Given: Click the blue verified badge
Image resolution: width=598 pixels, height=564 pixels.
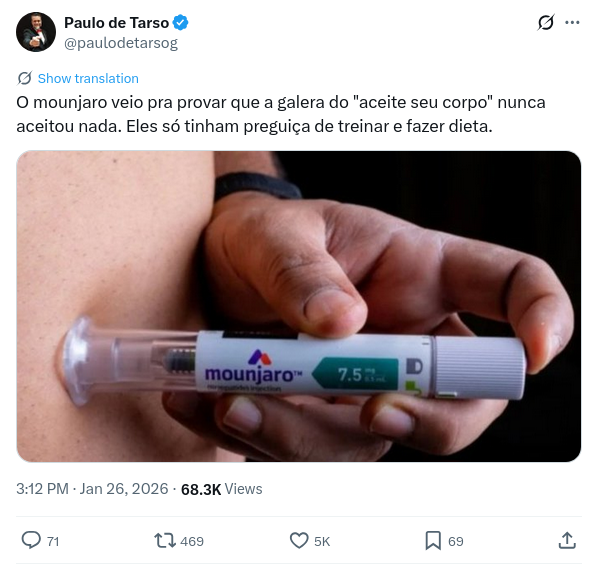Looking at the screenshot, I should pos(180,22).
